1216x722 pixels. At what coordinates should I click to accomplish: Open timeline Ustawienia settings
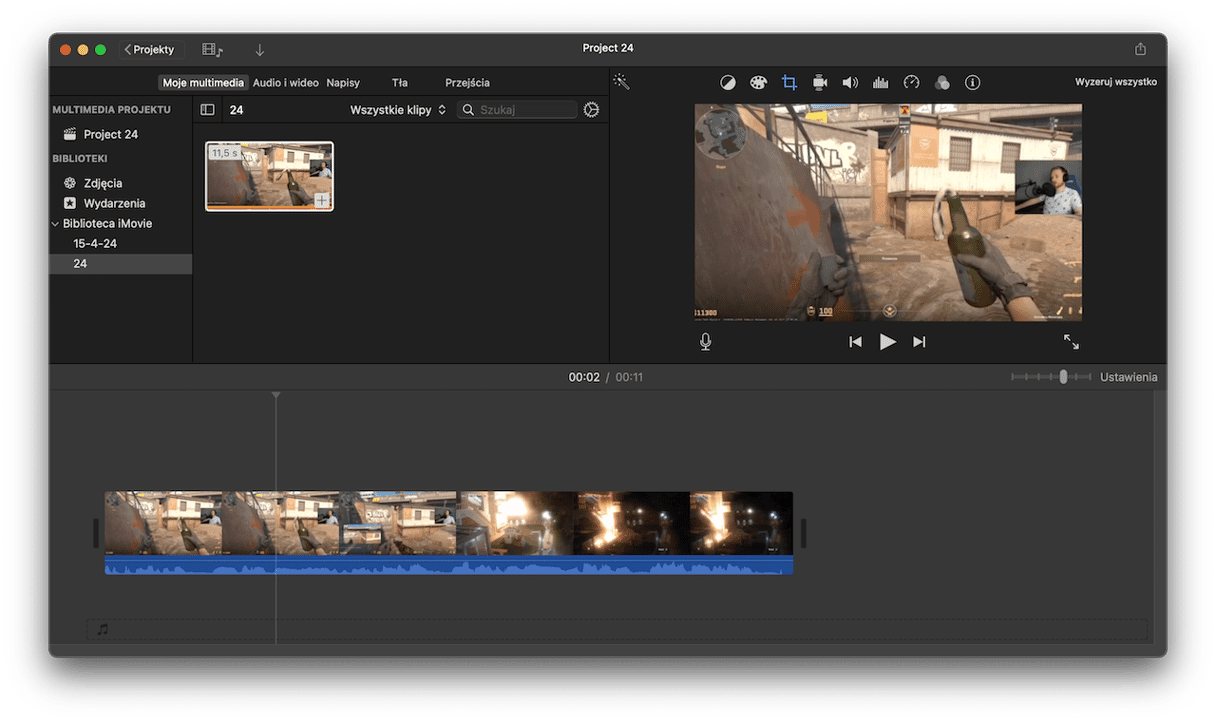1129,377
